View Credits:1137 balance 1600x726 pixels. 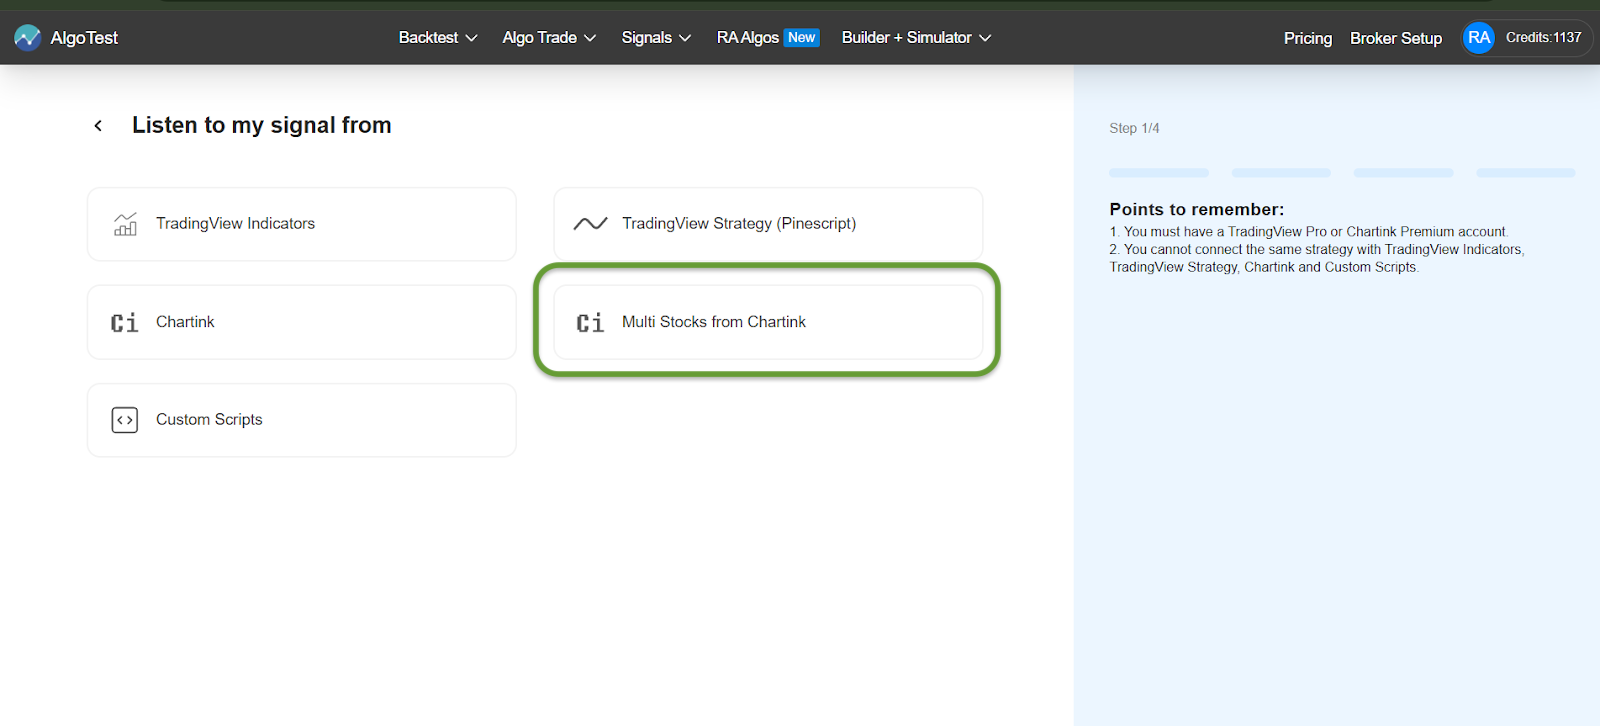(1544, 38)
